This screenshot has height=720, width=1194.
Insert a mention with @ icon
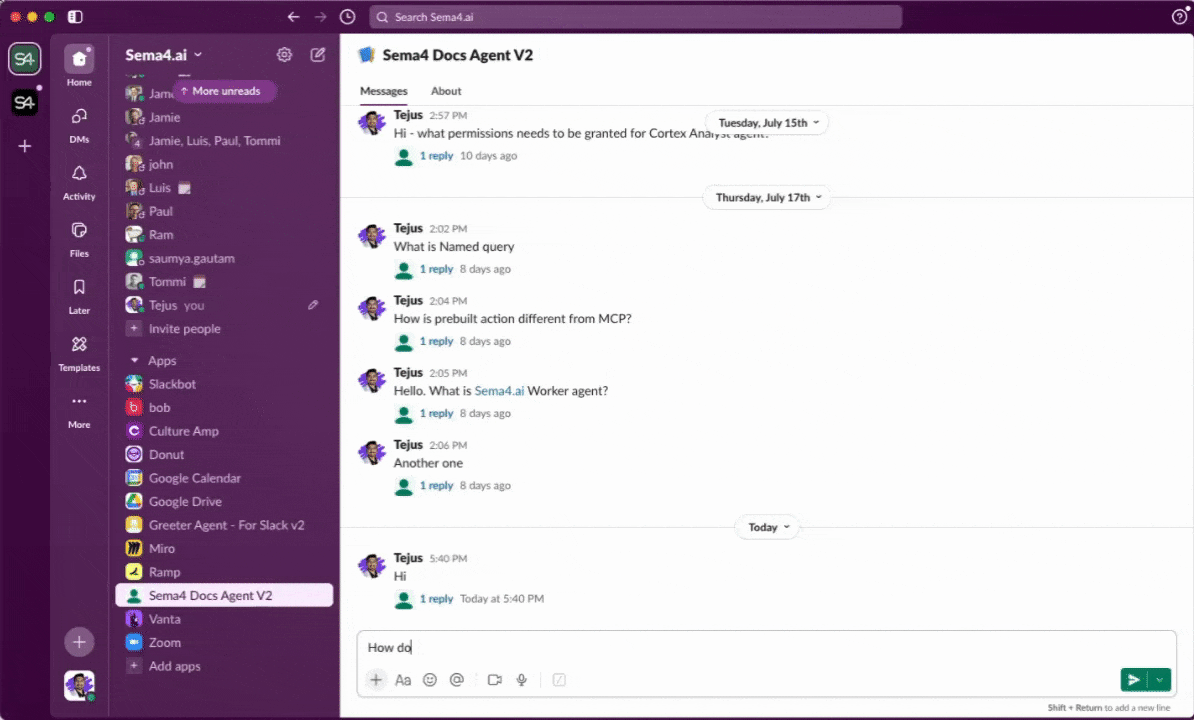pyautogui.click(x=457, y=680)
